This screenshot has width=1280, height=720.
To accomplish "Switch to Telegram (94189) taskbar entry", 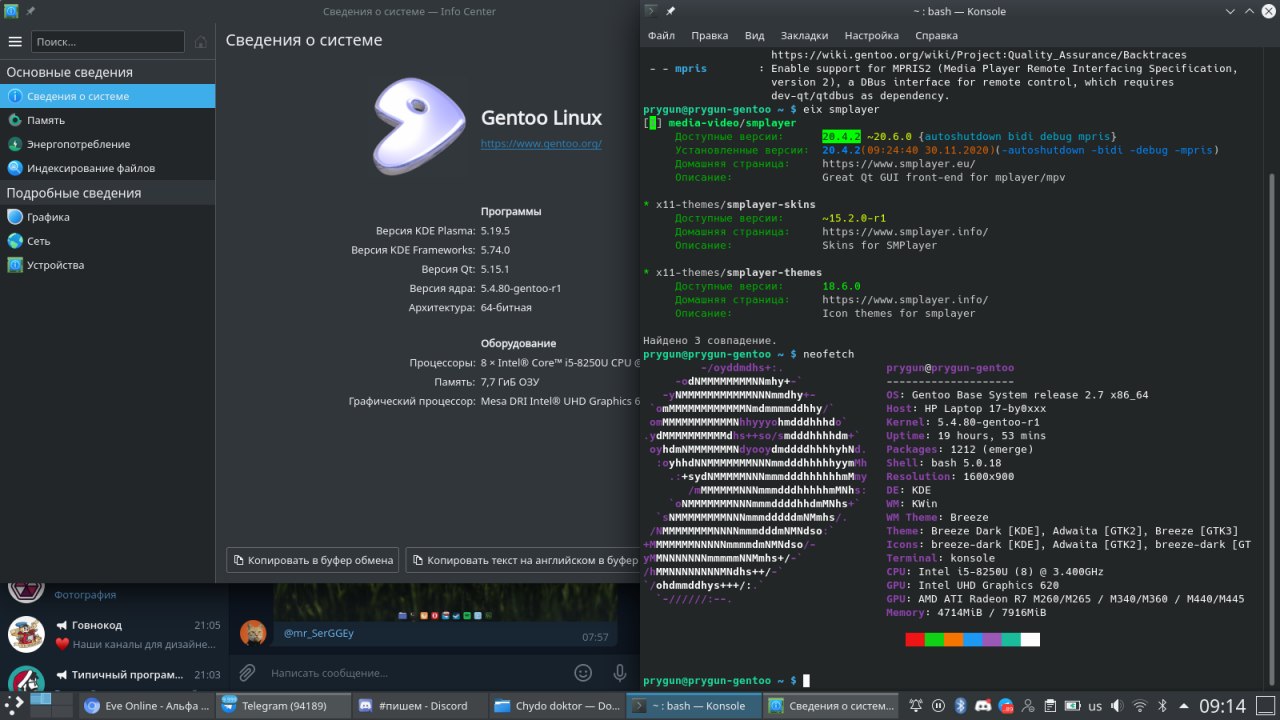I will [283, 705].
